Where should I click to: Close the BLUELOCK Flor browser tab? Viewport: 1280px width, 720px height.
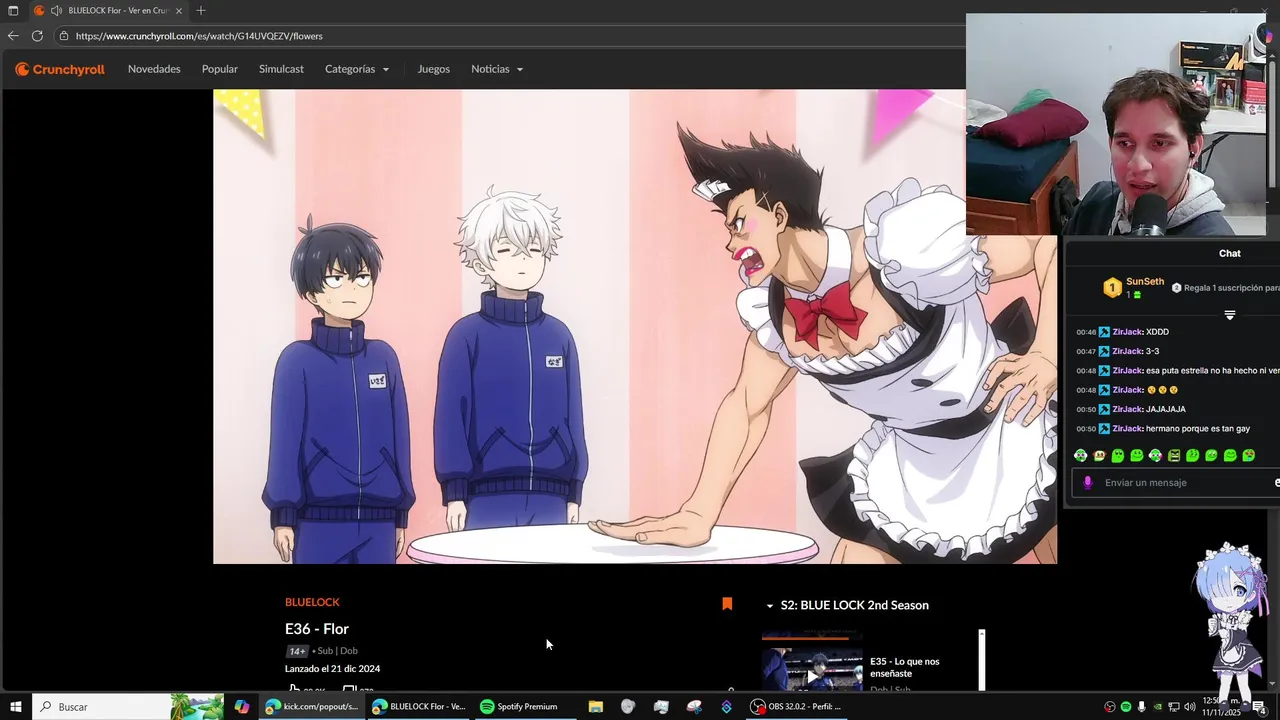(x=179, y=11)
